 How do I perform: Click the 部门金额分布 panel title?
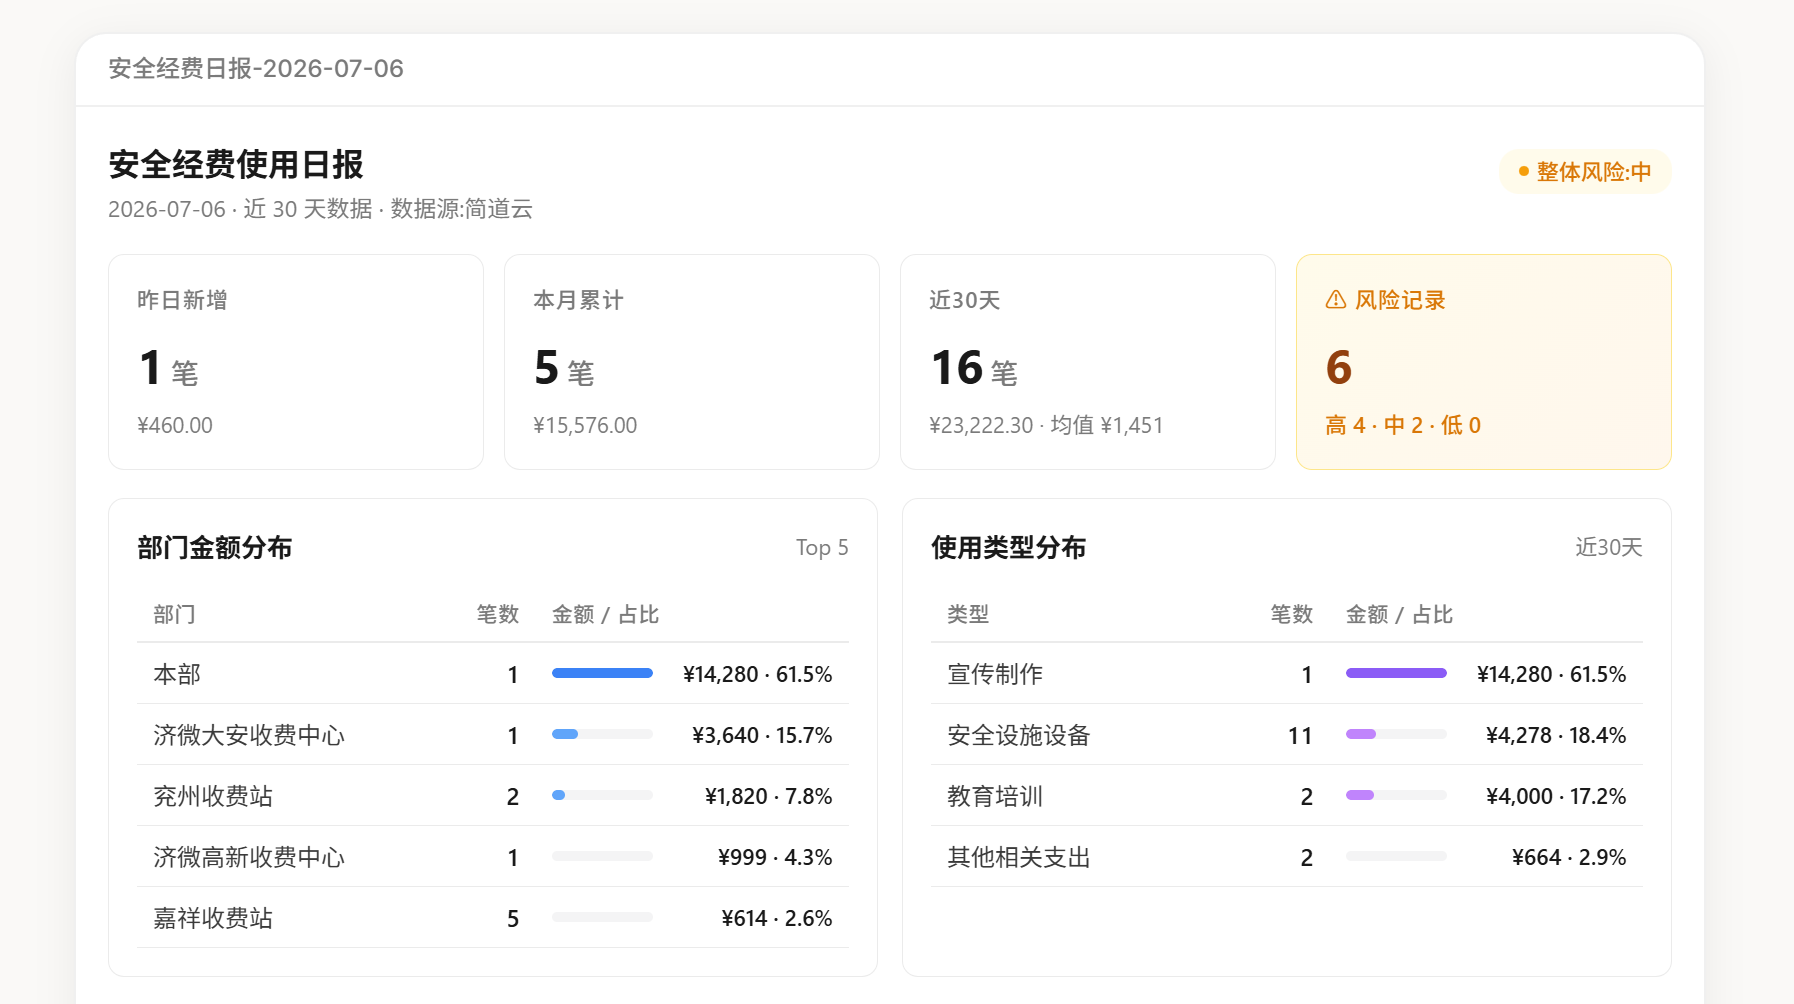coord(215,547)
